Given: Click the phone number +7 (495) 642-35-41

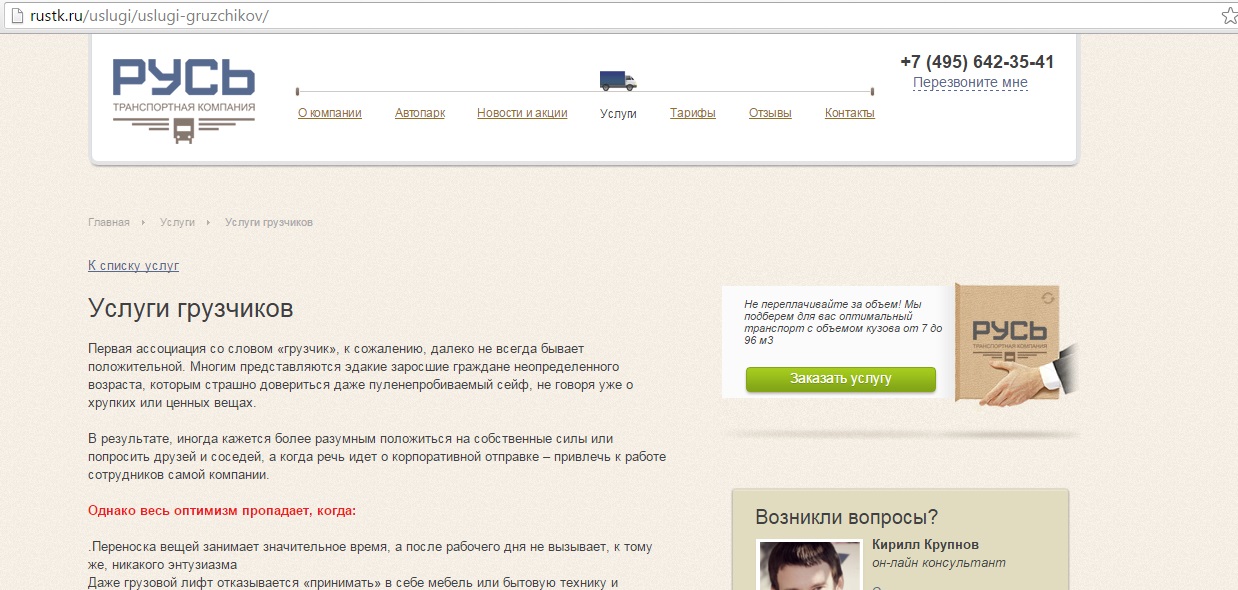Looking at the screenshot, I should [977, 62].
